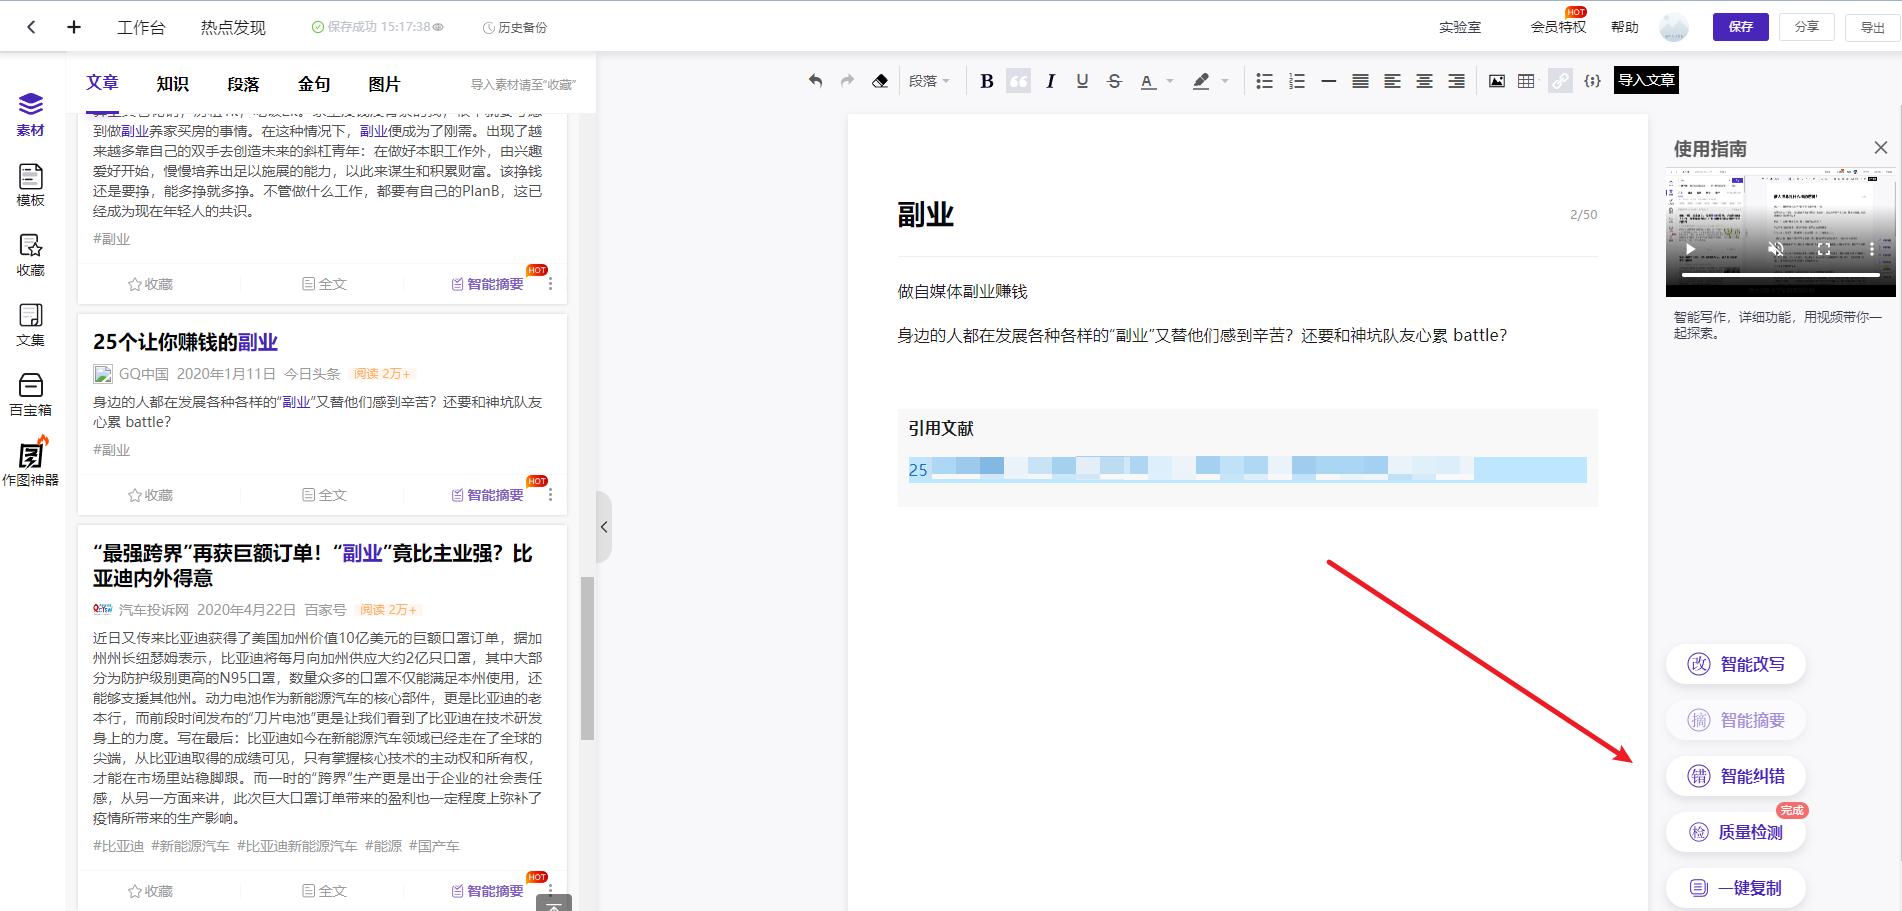The width and height of the screenshot is (1902, 911).
Task: Insert a table
Action: [1526, 80]
